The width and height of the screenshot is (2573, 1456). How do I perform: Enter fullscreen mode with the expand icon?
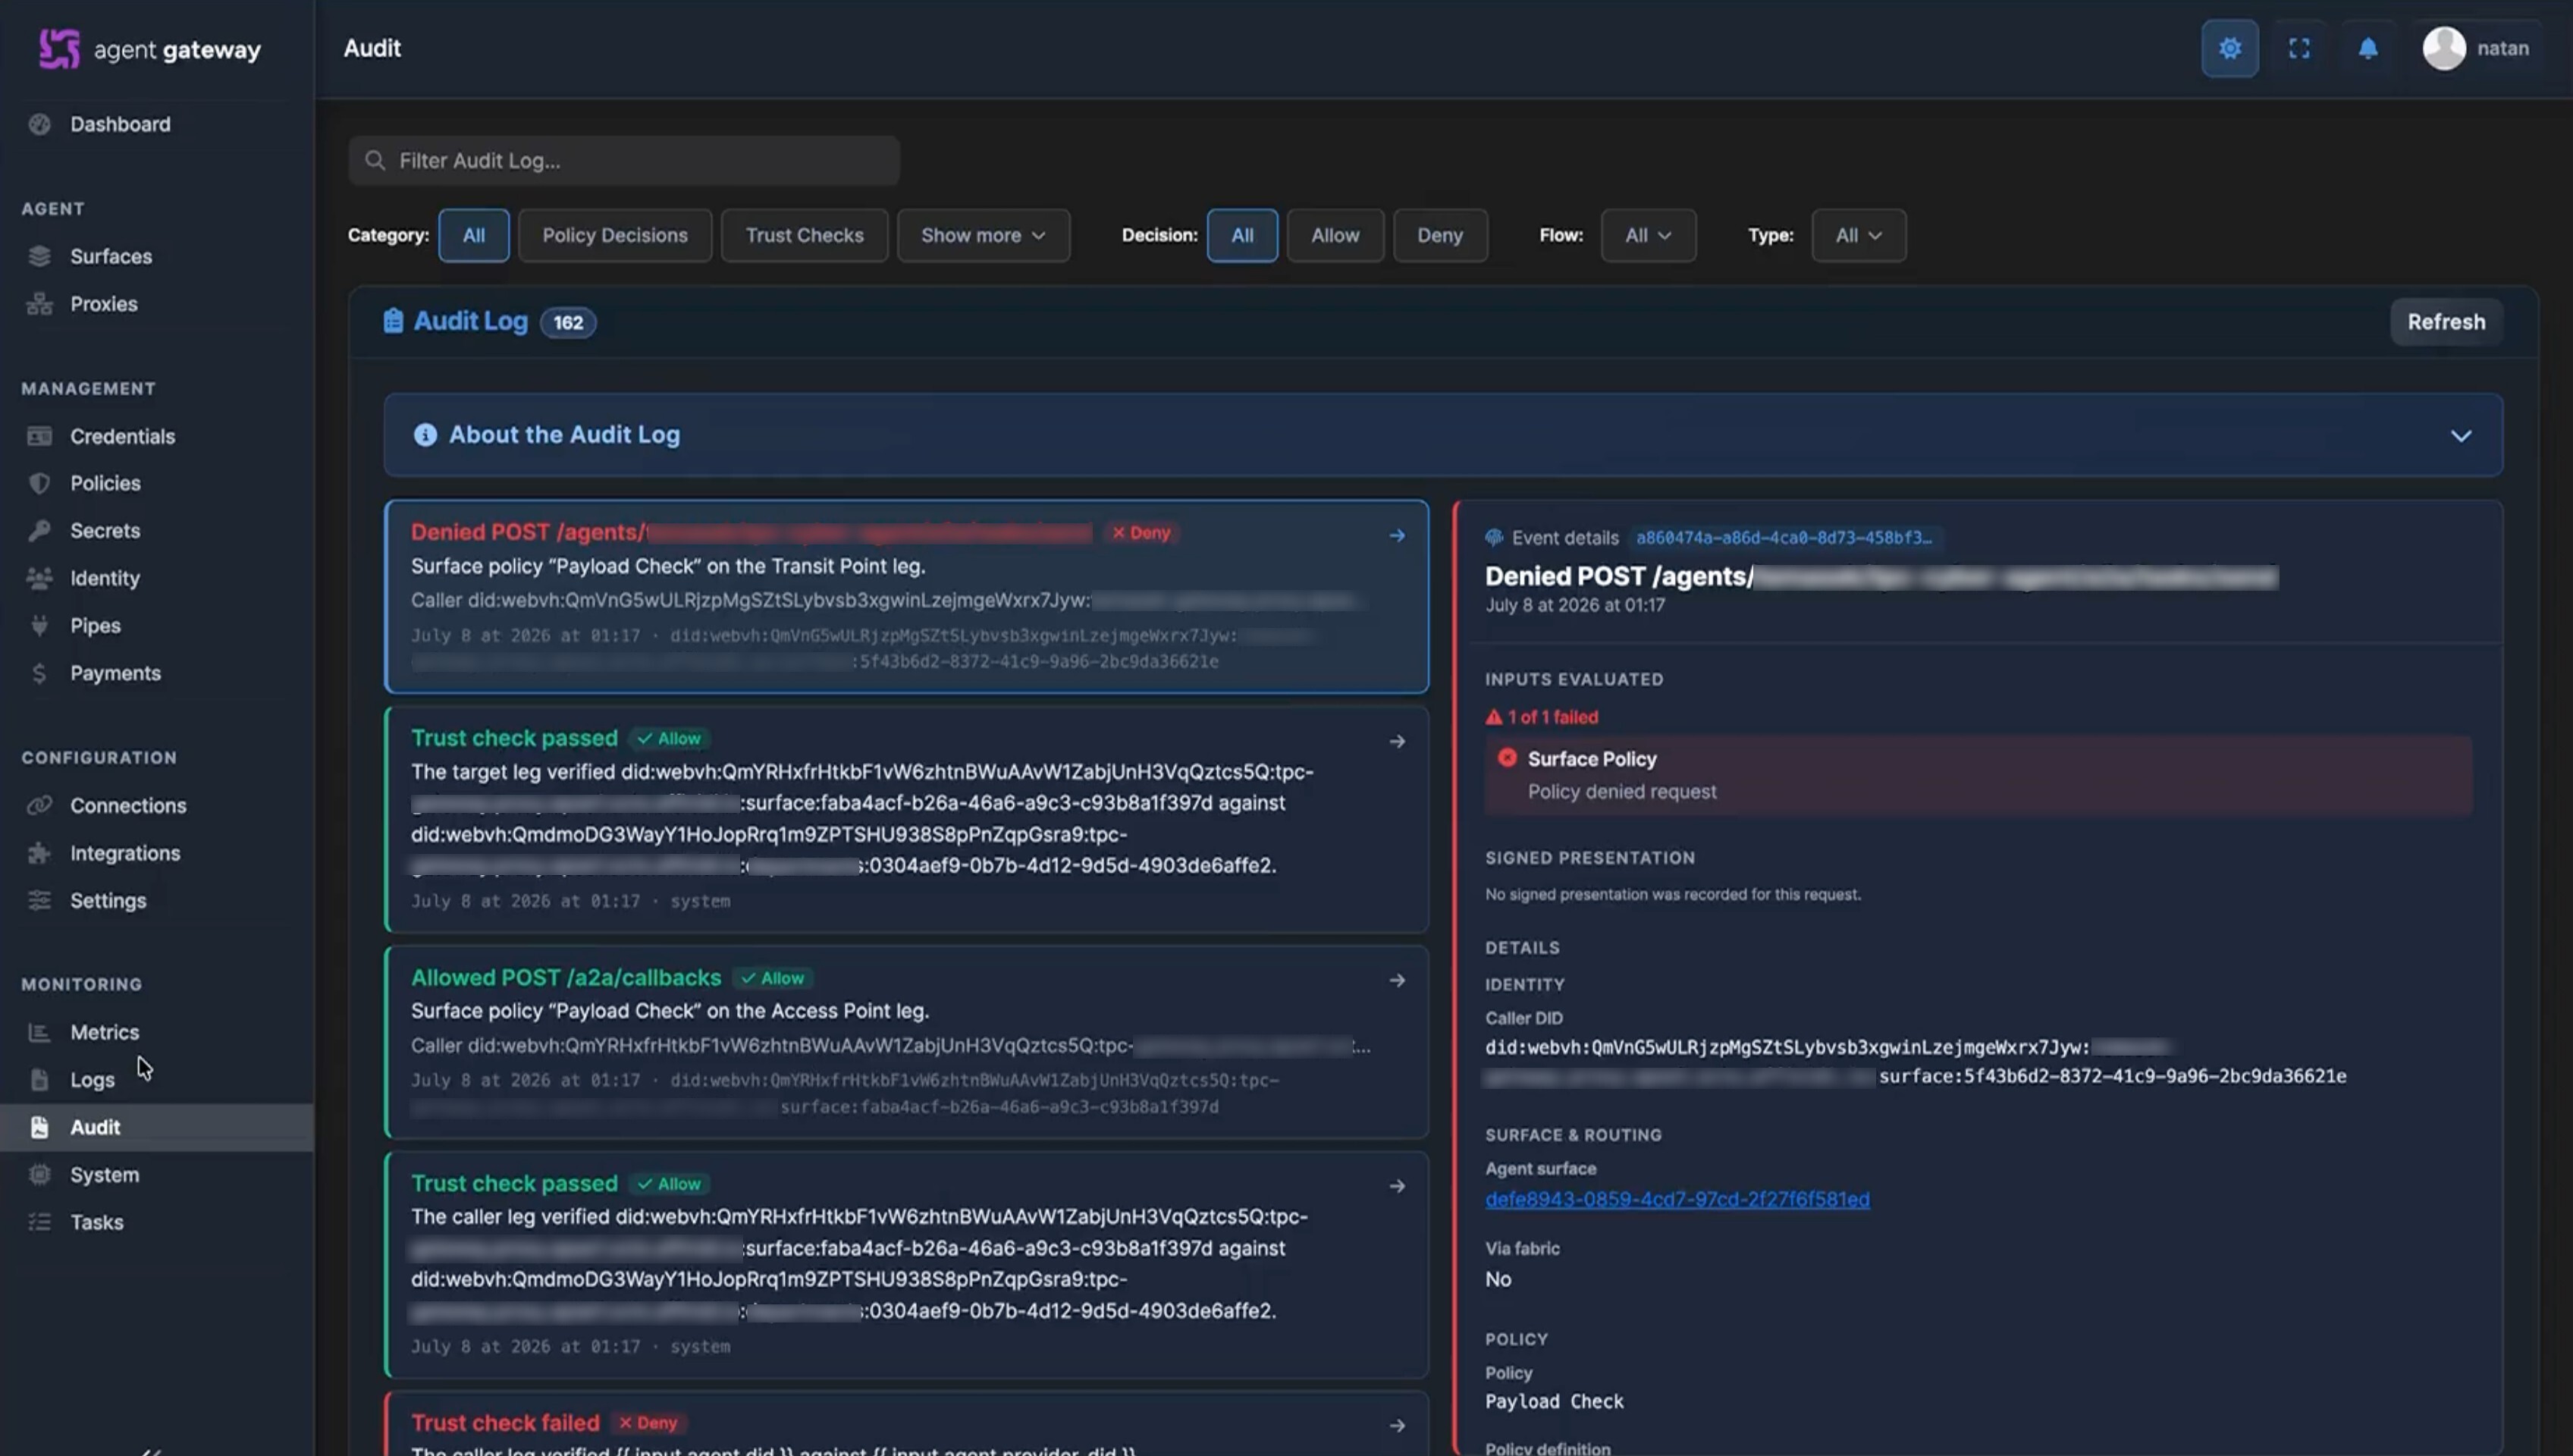point(2299,48)
